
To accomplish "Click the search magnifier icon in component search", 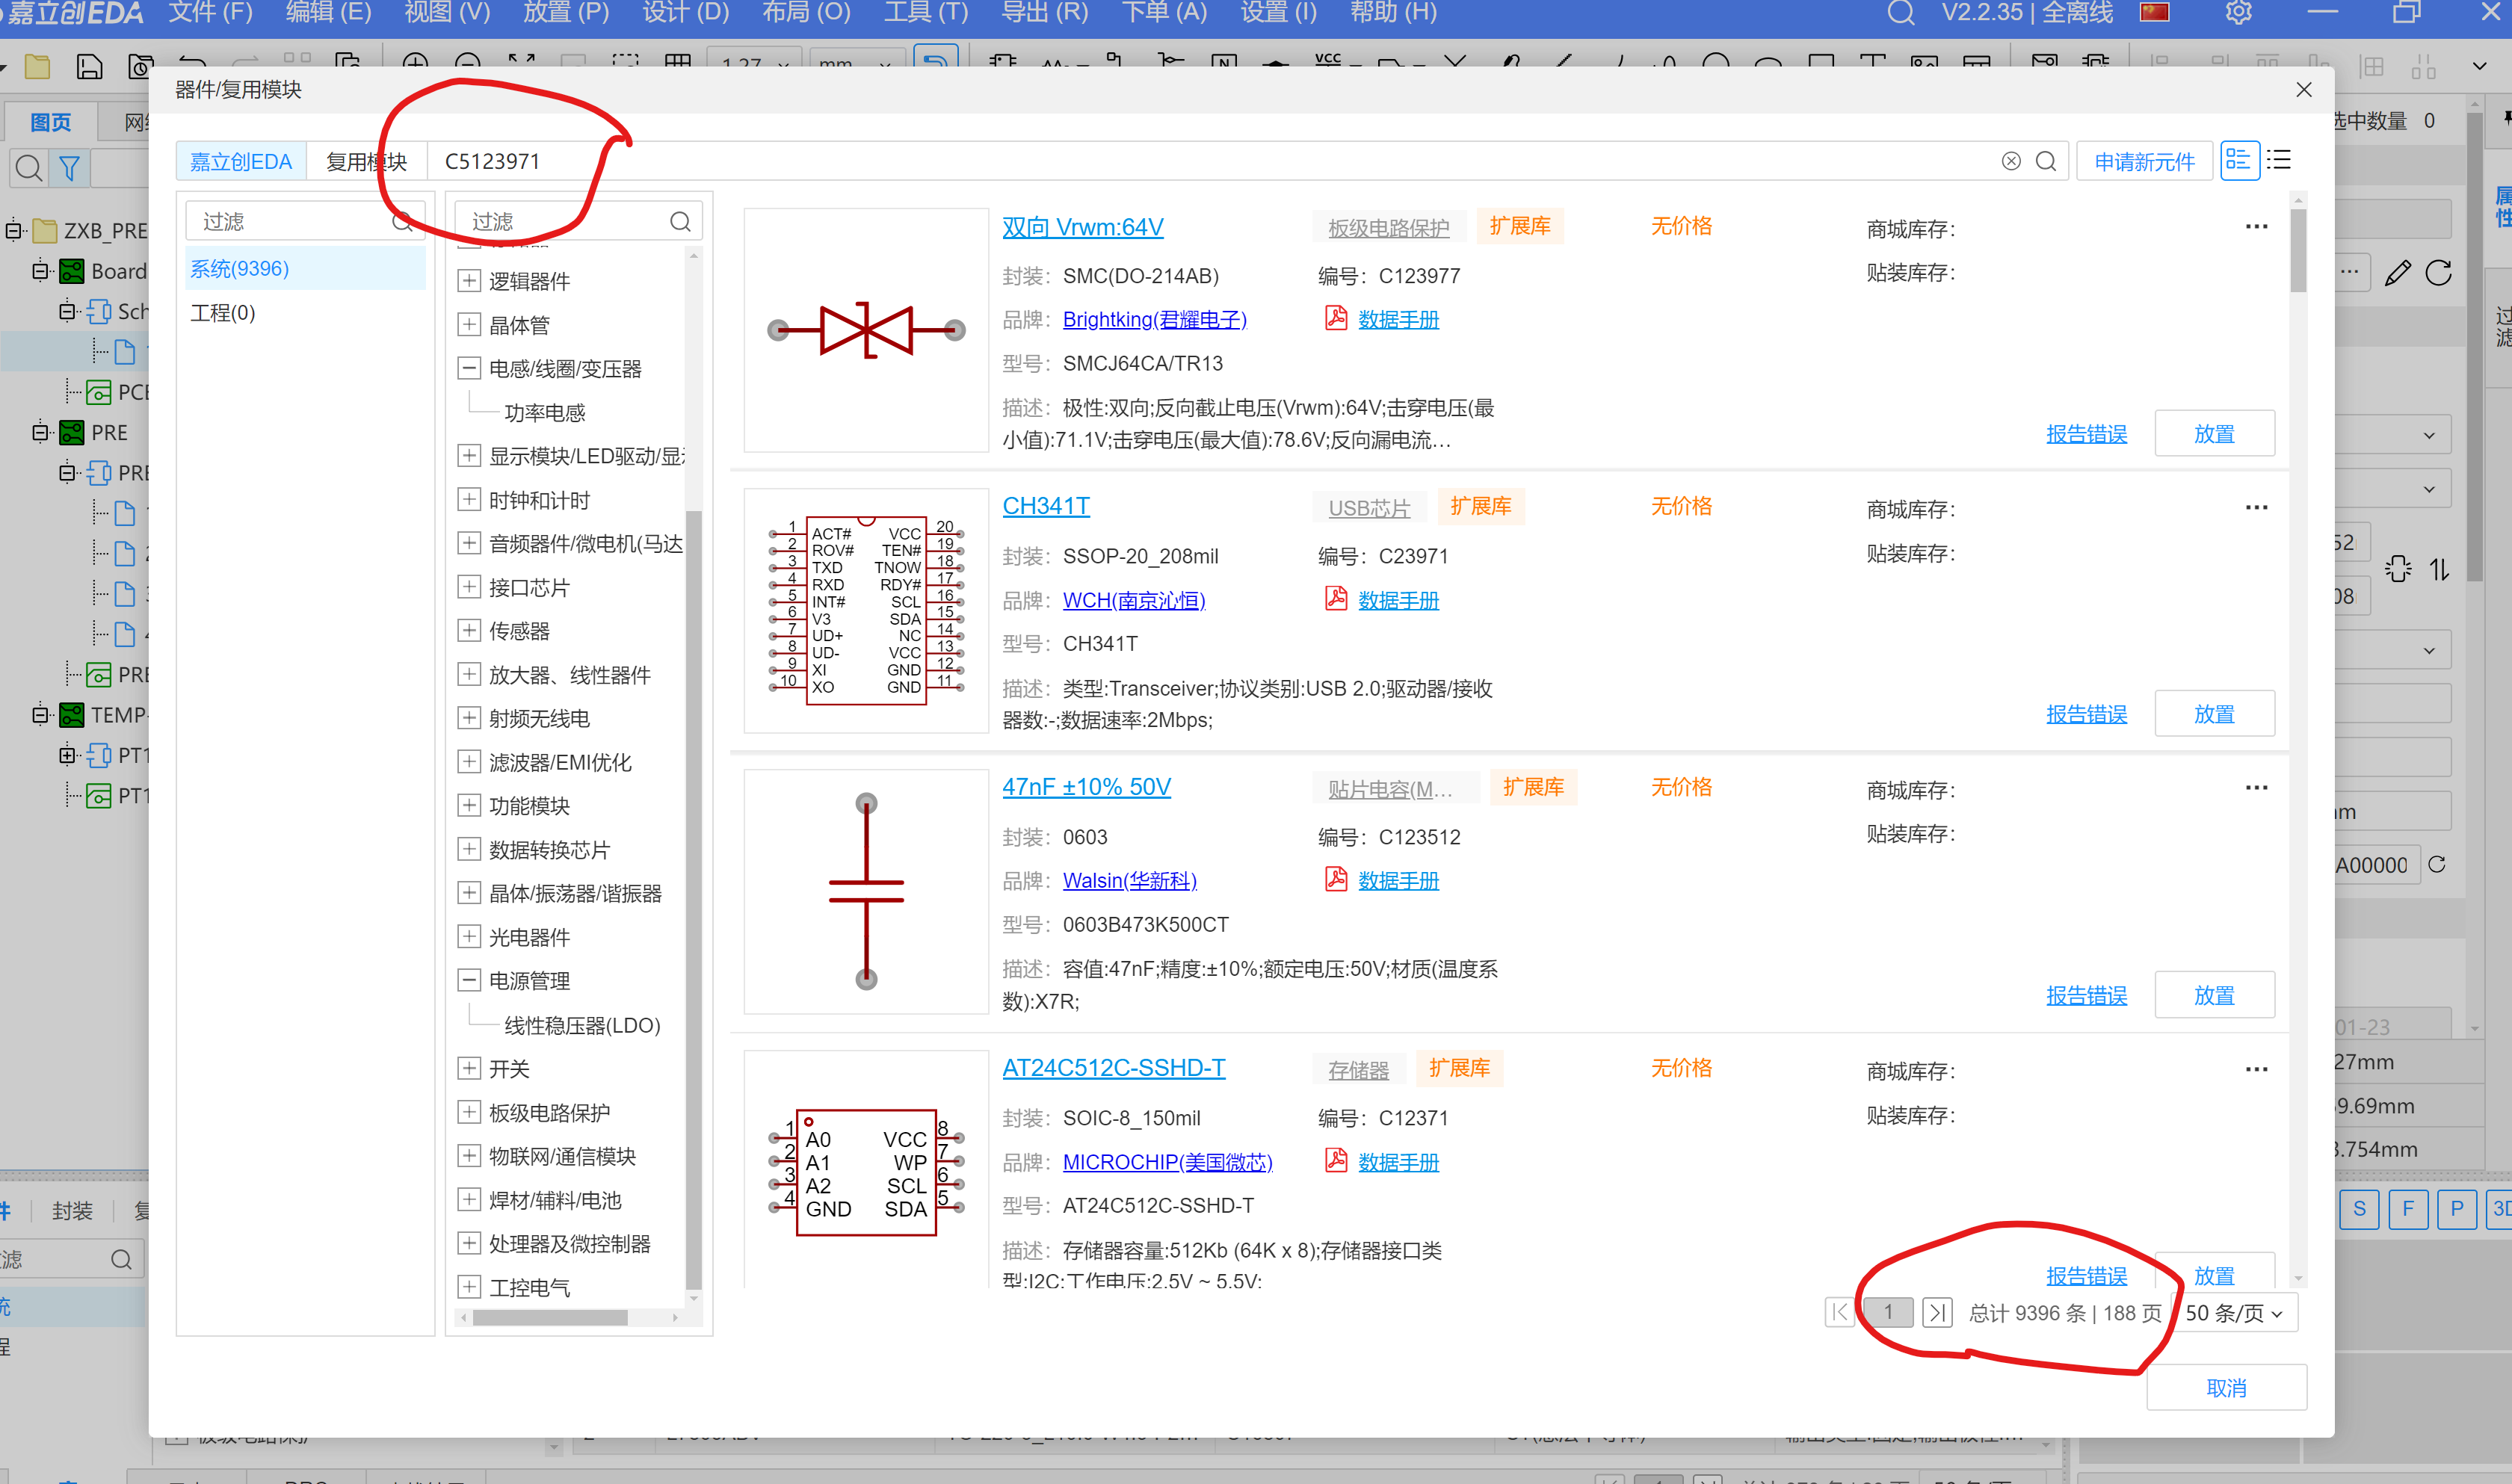I will coord(2046,161).
